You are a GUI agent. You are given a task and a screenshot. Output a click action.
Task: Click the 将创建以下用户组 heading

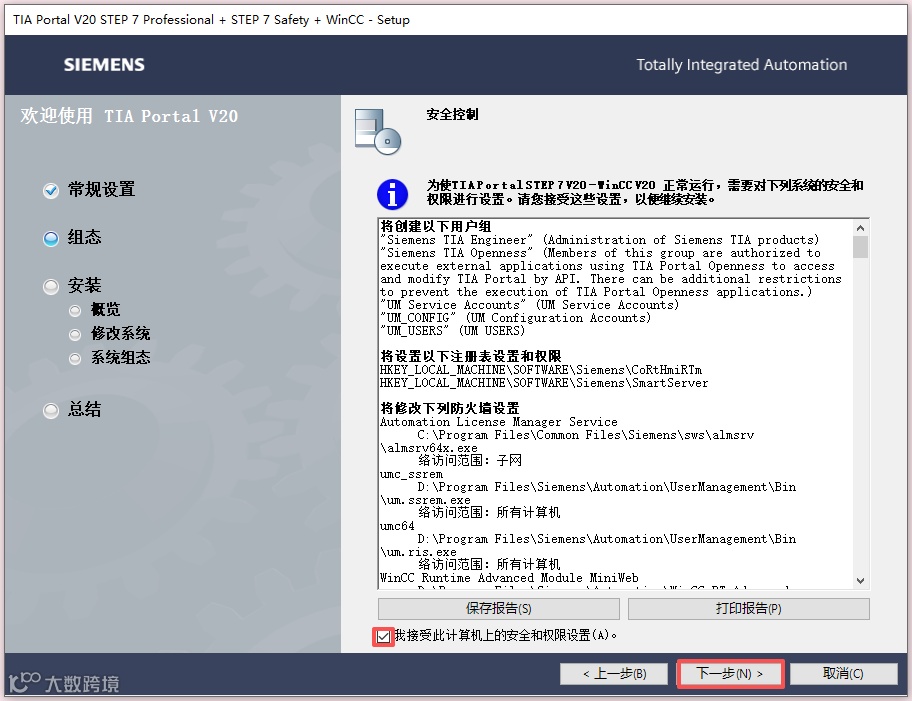(x=436, y=226)
